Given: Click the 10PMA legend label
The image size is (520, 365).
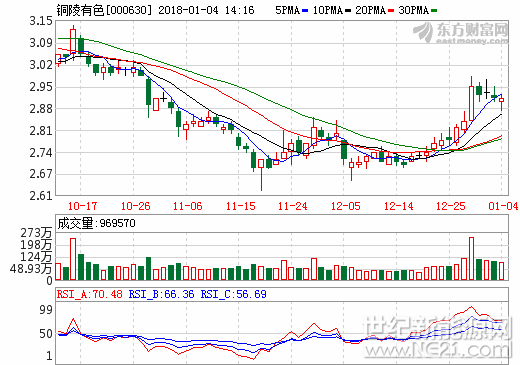Looking at the screenshot, I should point(328,10).
